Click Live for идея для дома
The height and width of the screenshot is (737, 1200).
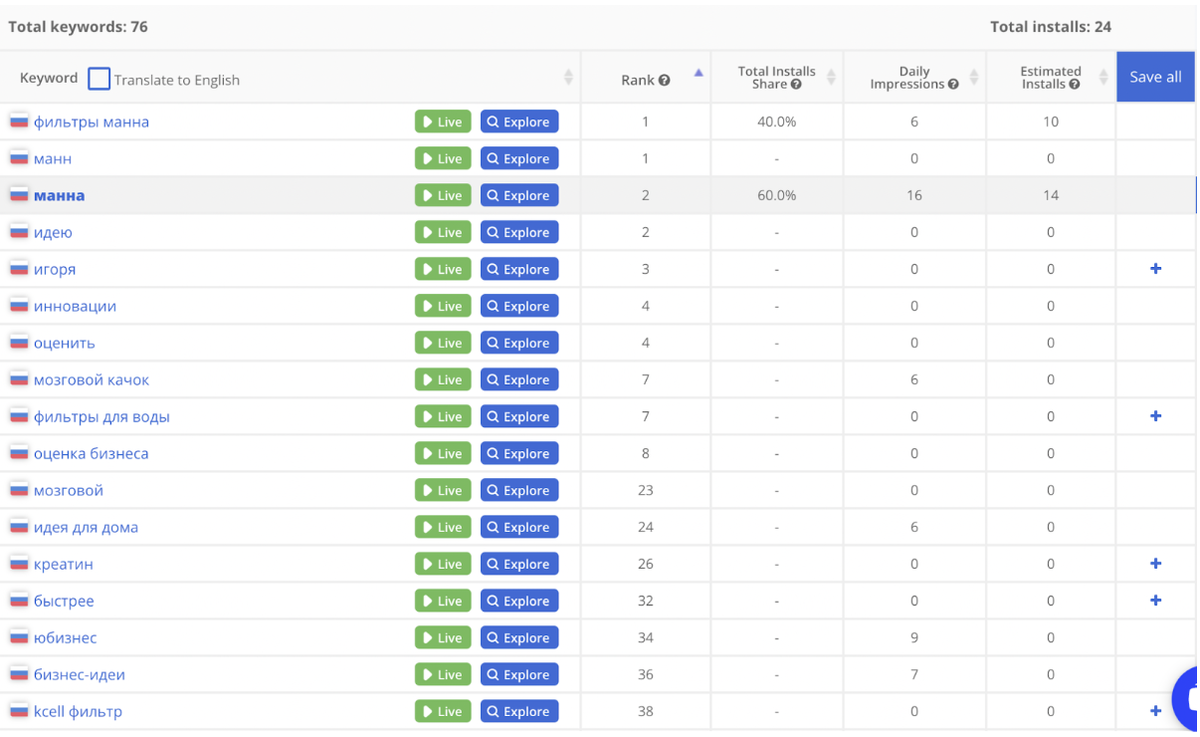[443, 527]
